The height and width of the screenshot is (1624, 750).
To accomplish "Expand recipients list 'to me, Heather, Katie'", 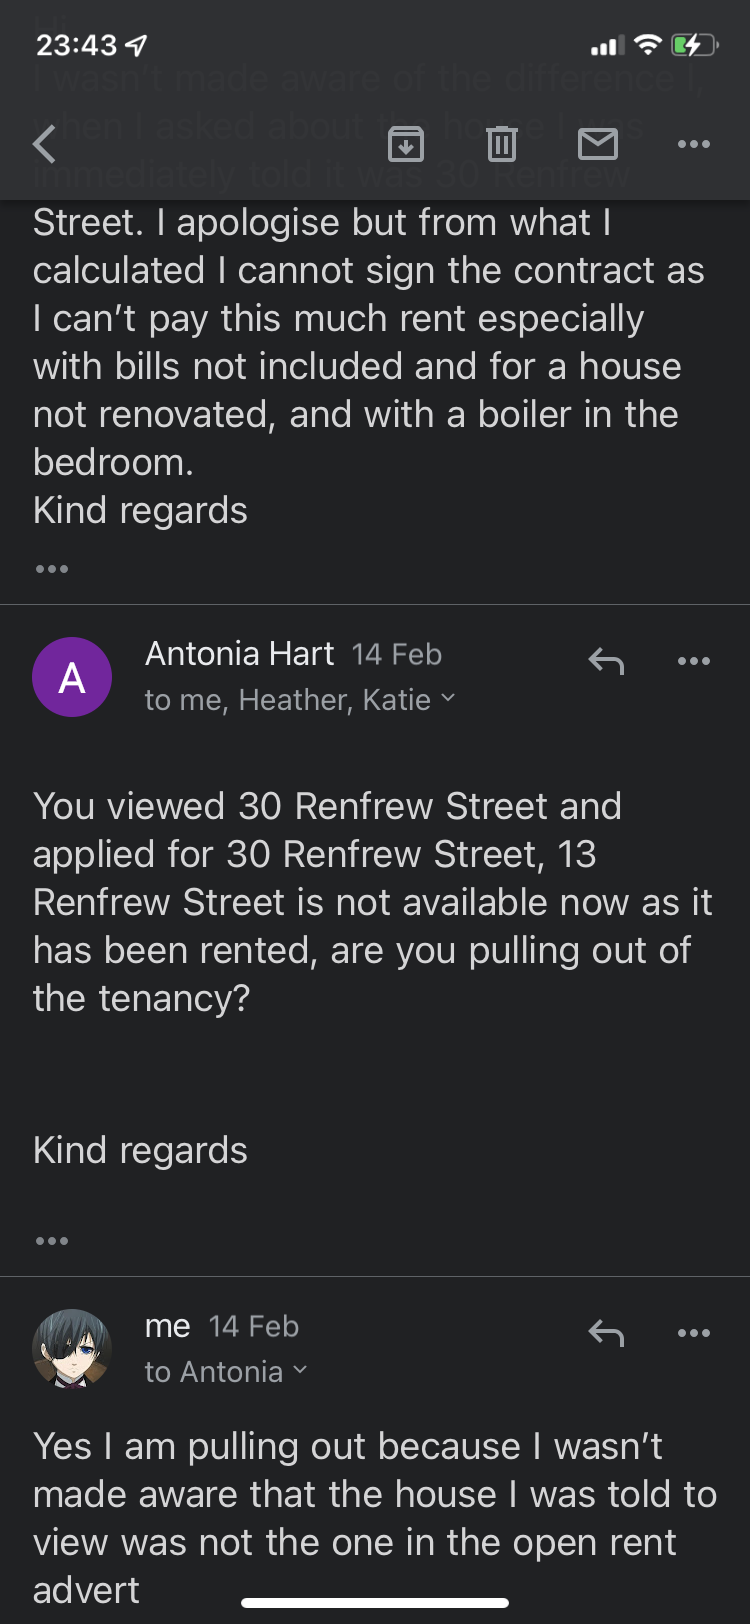I will [x=300, y=700].
